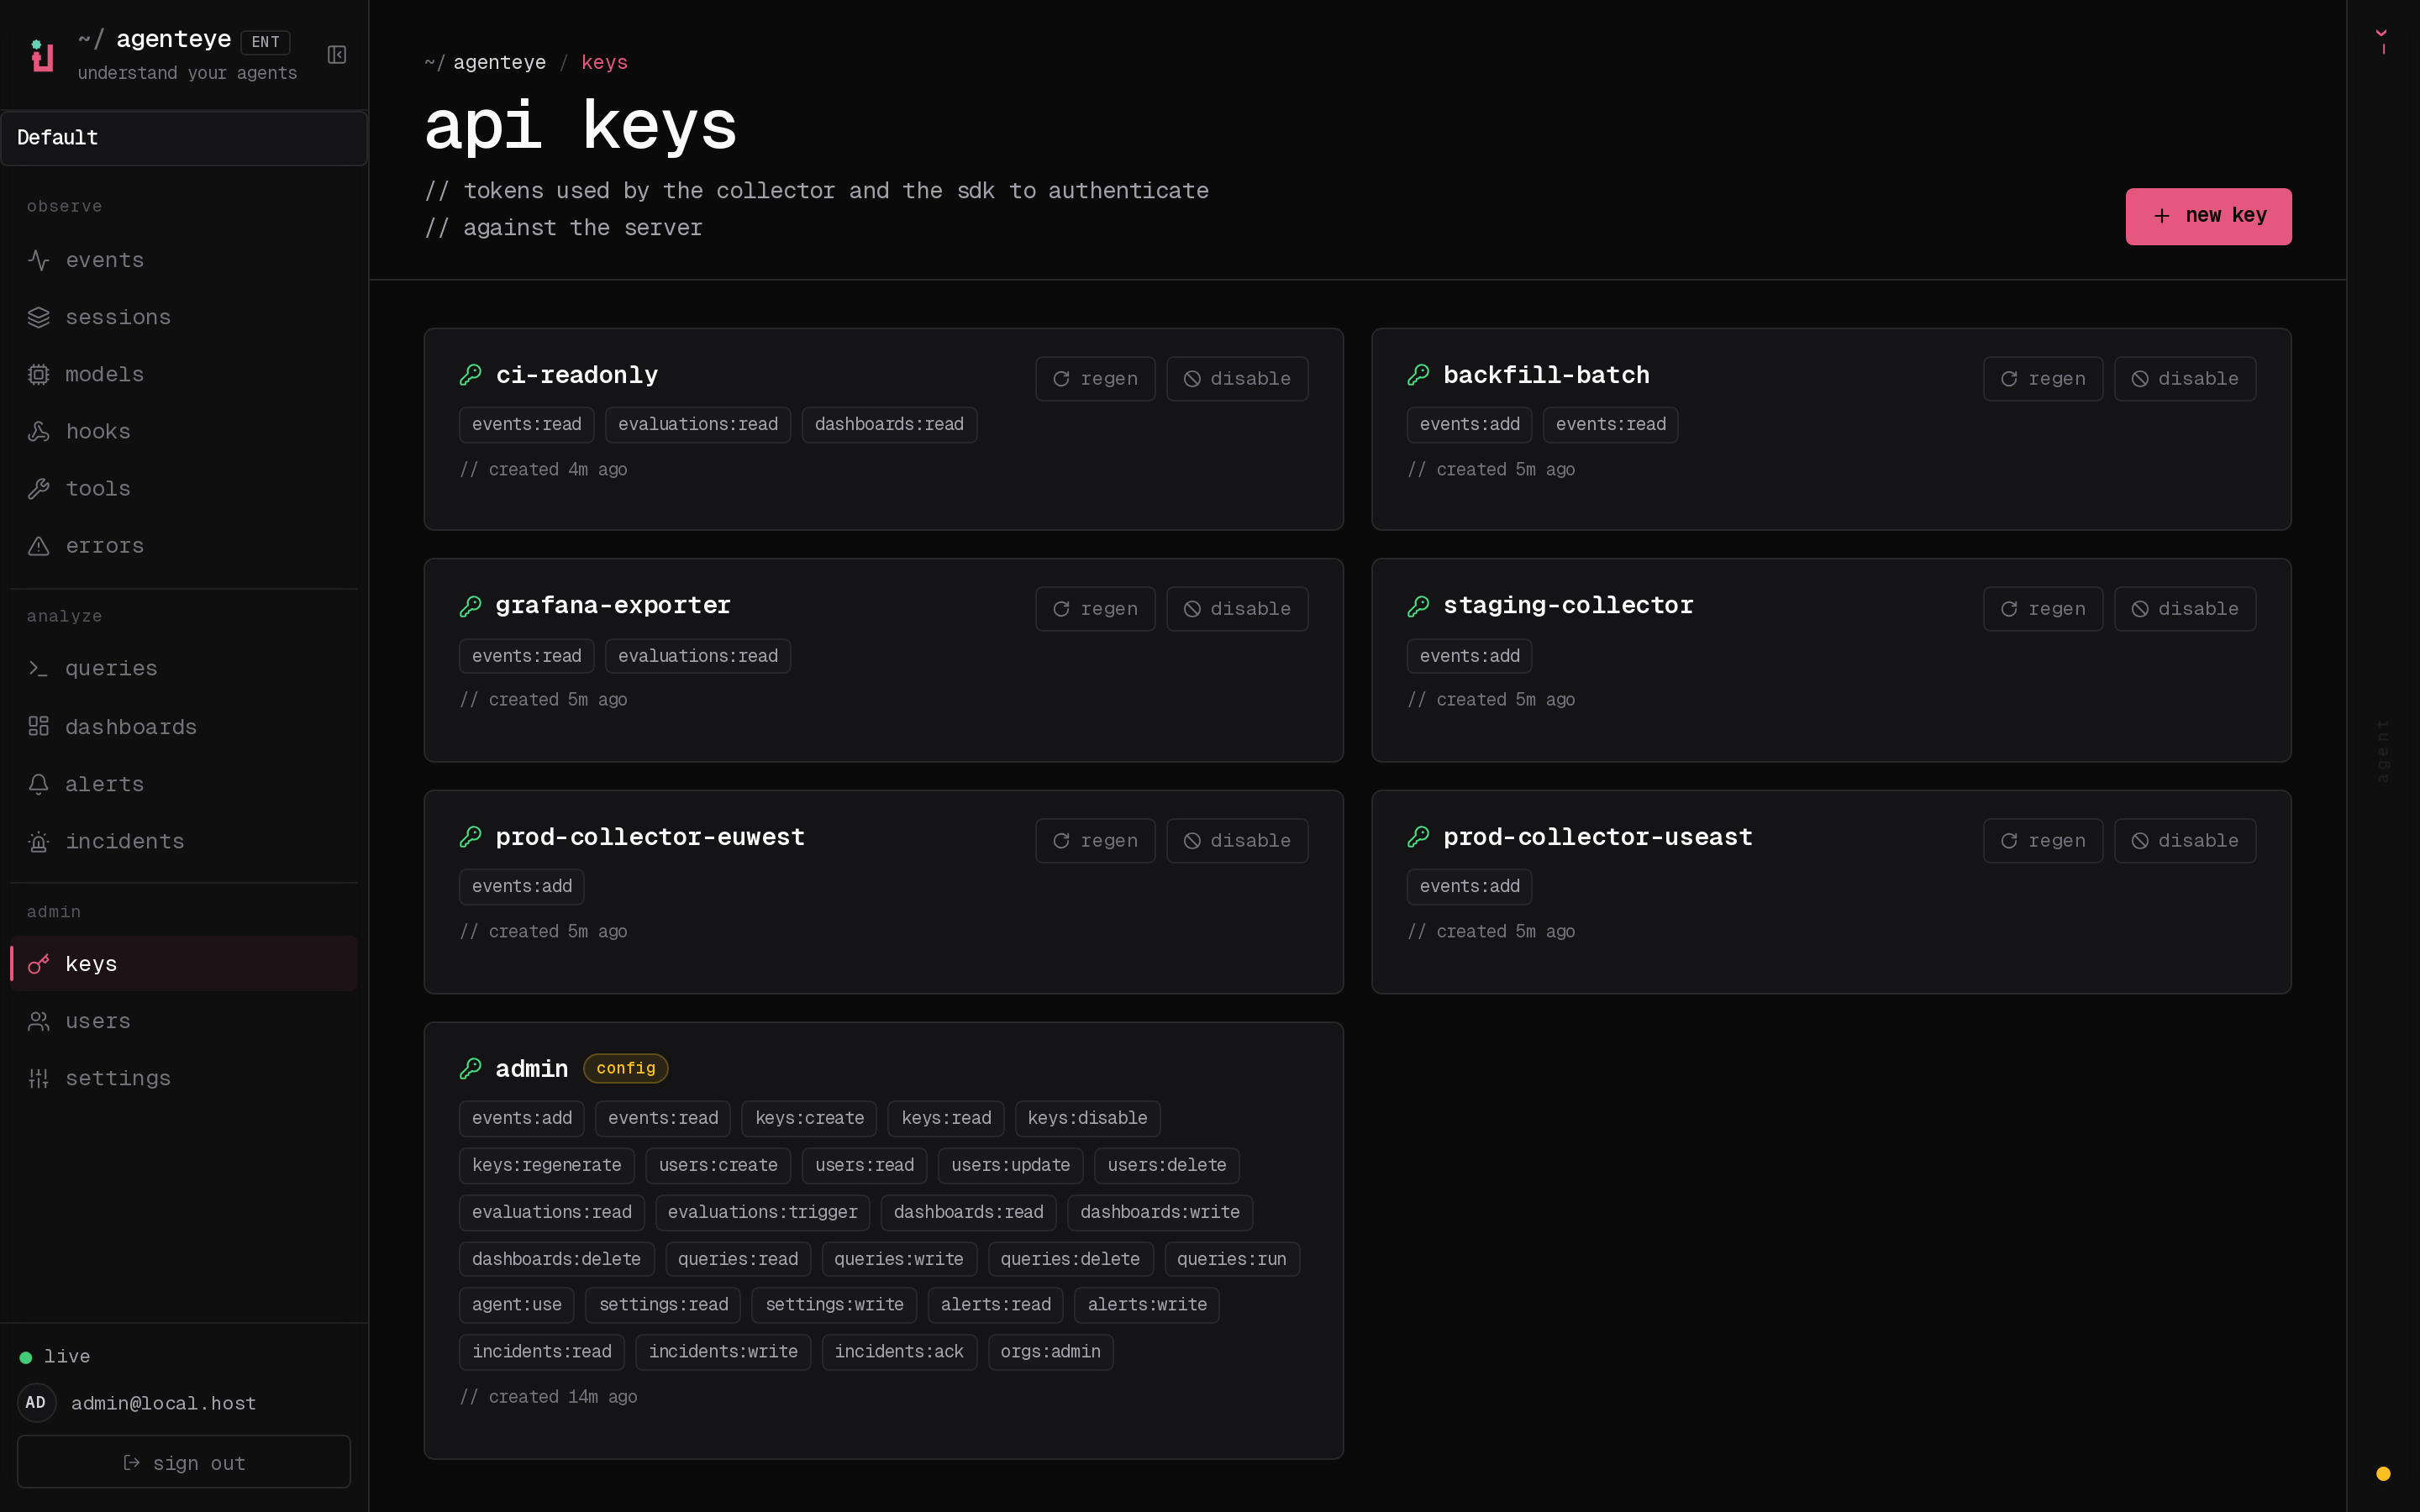The image size is (2420, 1512).
Task: Click keys:regenerate tag on admin
Action: [x=546, y=1165]
